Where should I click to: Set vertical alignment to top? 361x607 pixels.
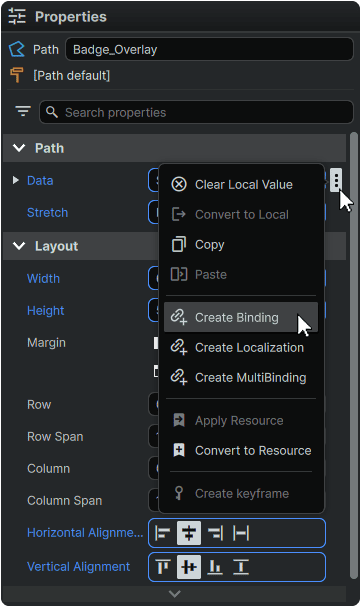pos(163,567)
